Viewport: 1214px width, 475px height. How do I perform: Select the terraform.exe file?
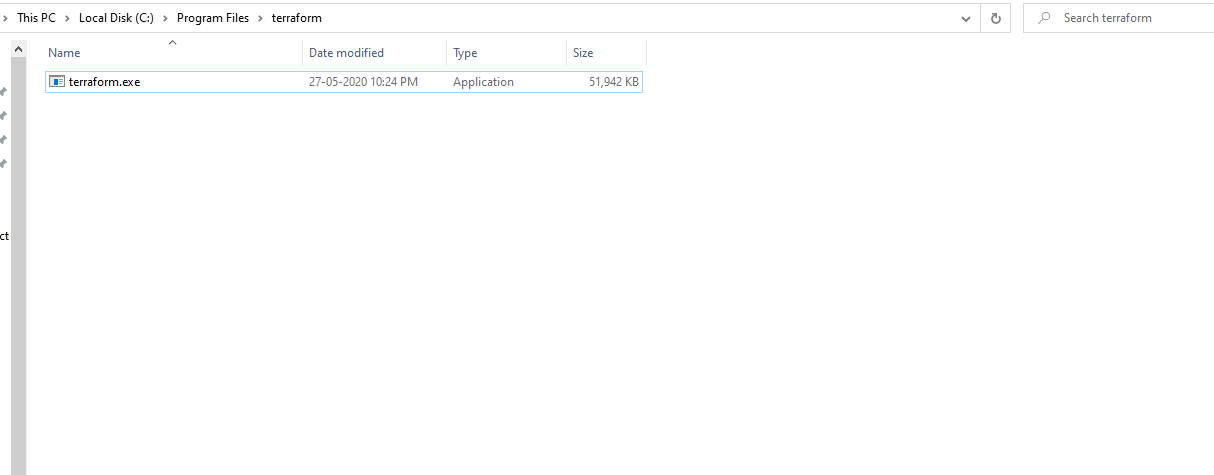(x=344, y=82)
